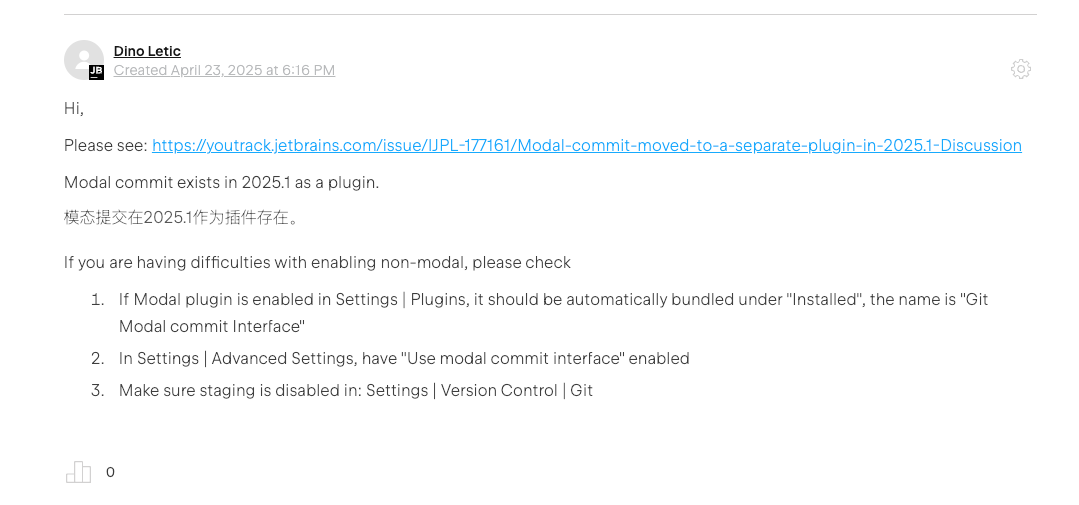Click the vote count showing 0

tap(110, 472)
